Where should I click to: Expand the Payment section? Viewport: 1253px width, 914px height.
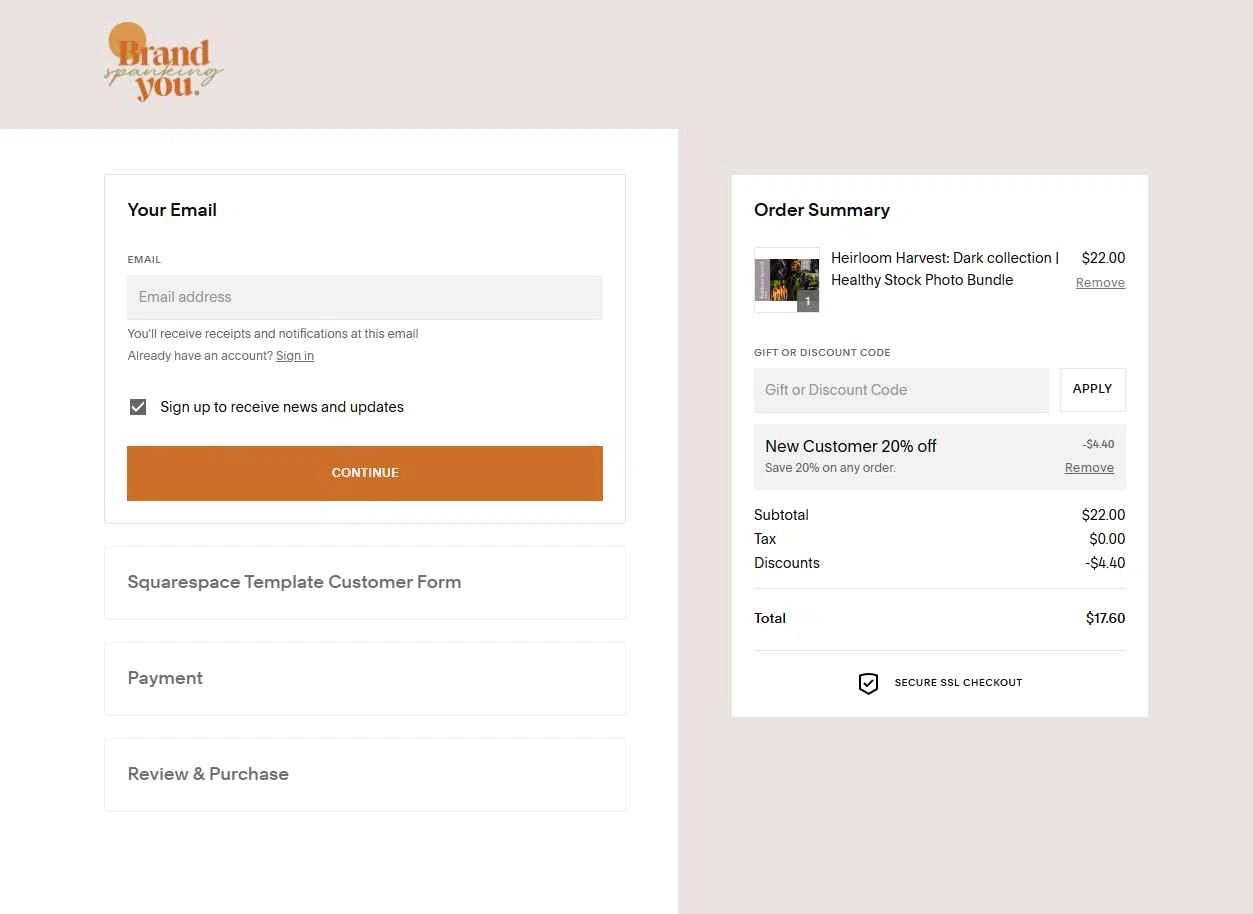(365, 678)
